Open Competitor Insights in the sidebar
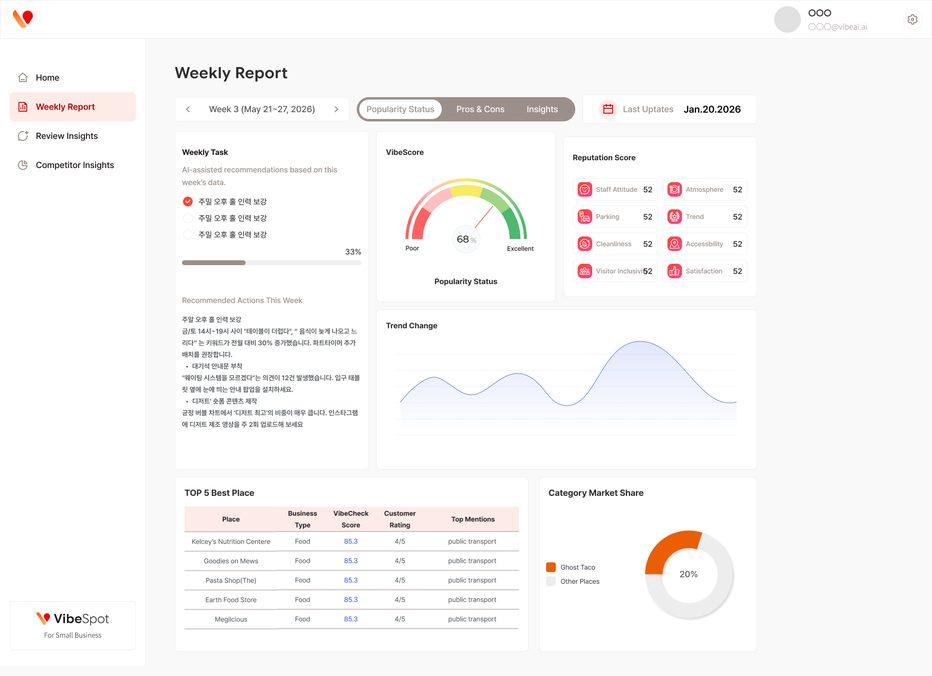Image resolution: width=932 pixels, height=676 pixels. coord(73,165)
